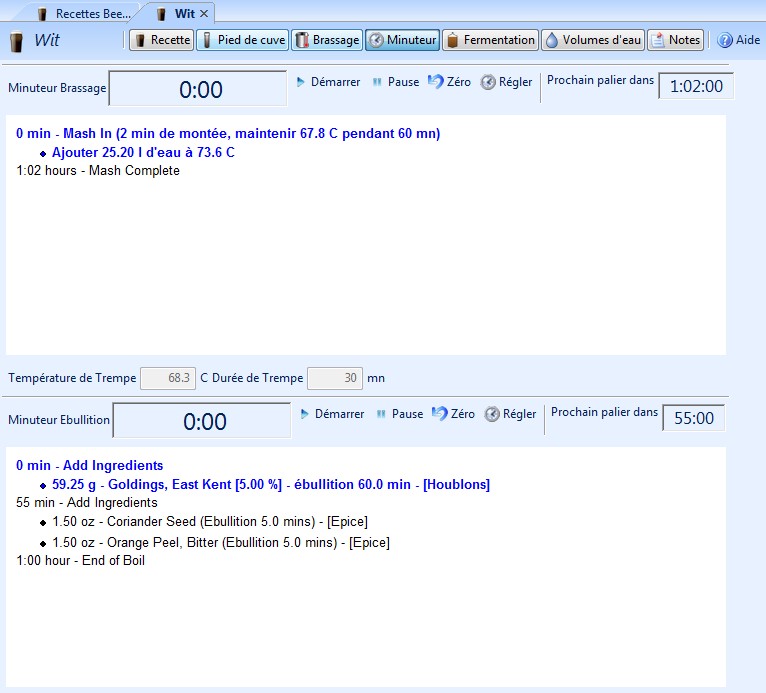Image resolution: width=766 pixels, height=693 pixels.
Task: Open the Fermentation view
Action: (x=490, y=40)
